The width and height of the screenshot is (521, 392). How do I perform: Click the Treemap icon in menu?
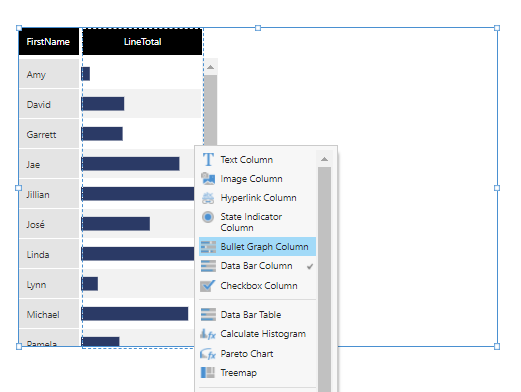pos(208,373)
